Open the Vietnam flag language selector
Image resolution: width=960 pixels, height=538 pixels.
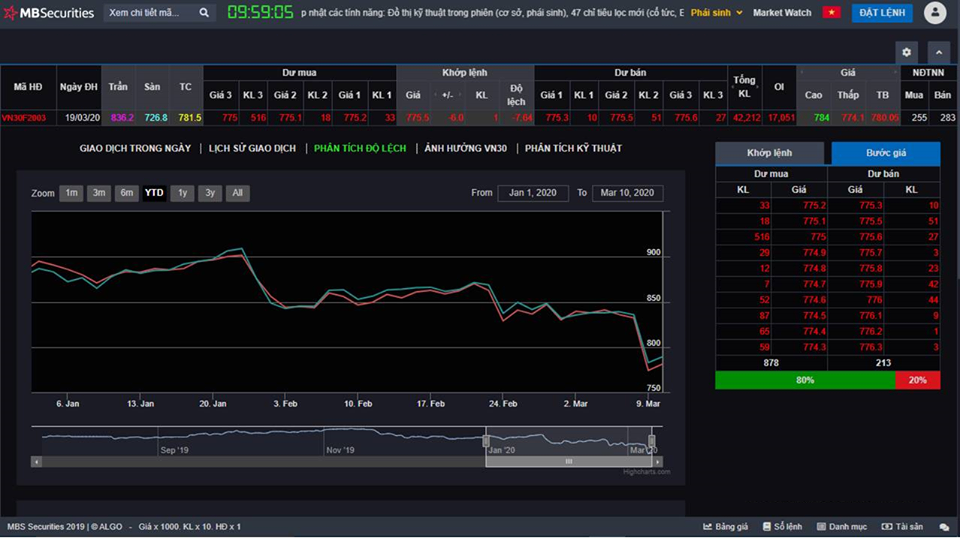coord(831,12)
